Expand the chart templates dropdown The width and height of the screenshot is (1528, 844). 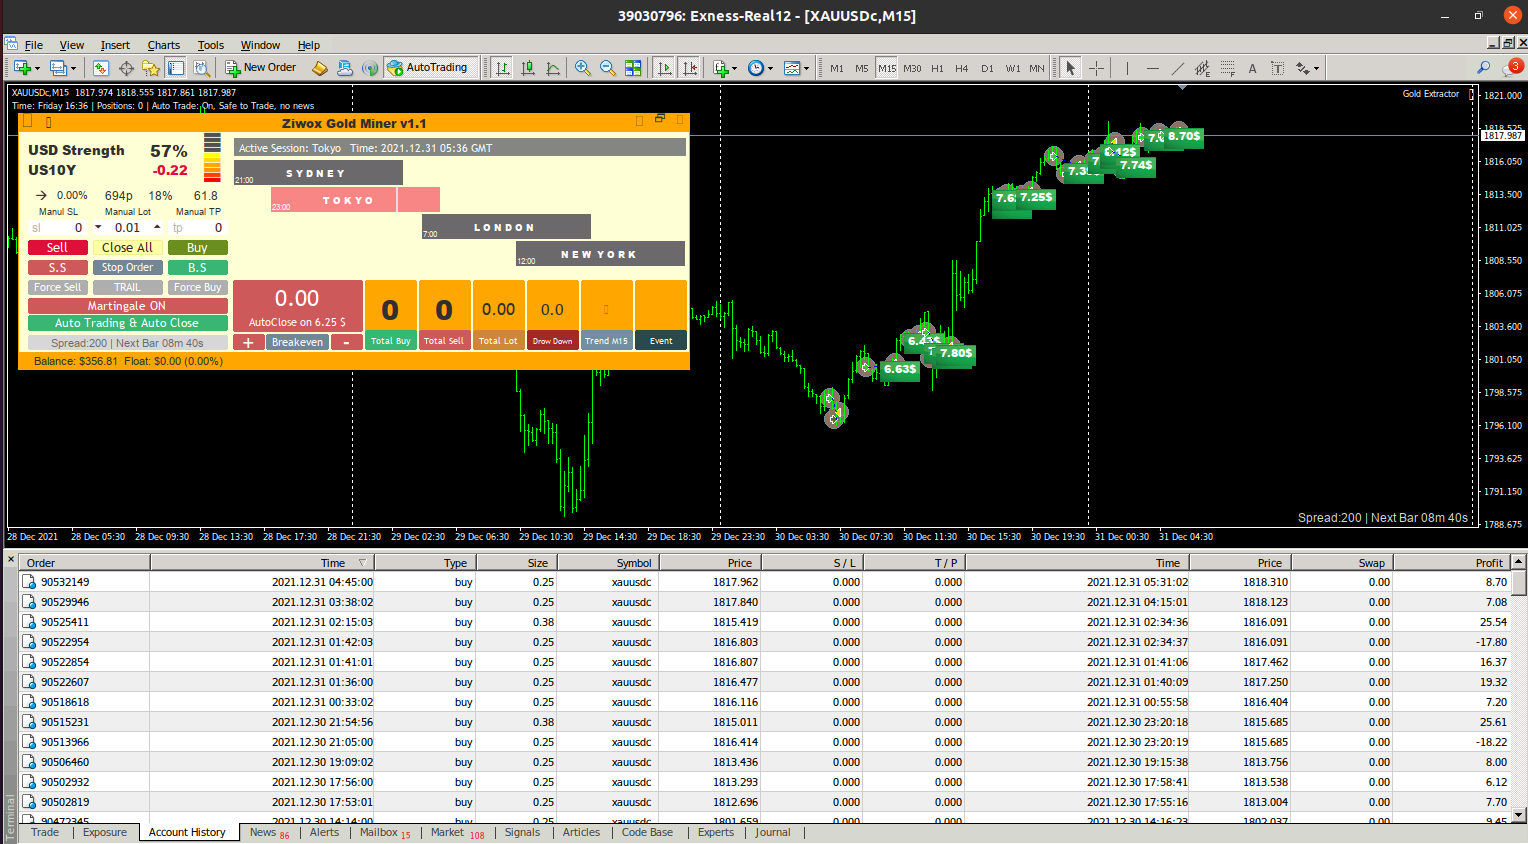click(x=806, y=69)
